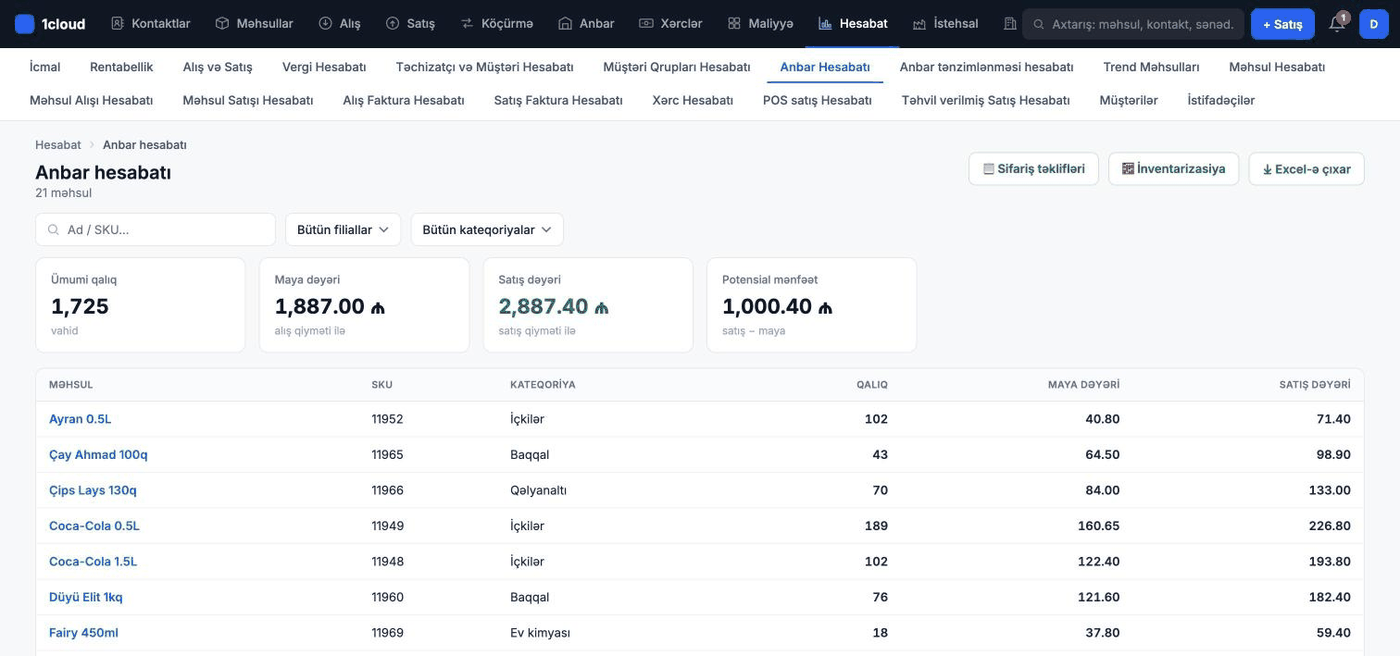Open the Coca-Cola 0.5L product
This screenshot has height=656, width=1400.
click(94, 526)
